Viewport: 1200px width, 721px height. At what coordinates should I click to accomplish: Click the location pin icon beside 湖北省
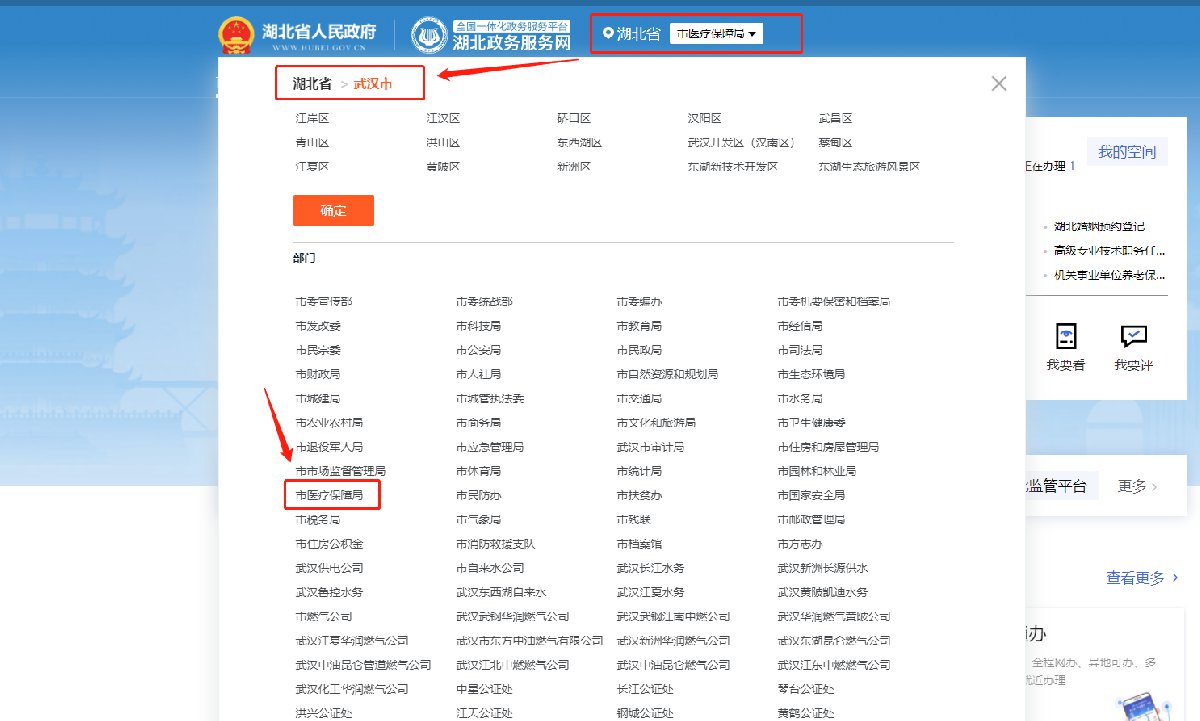point(608,34)
